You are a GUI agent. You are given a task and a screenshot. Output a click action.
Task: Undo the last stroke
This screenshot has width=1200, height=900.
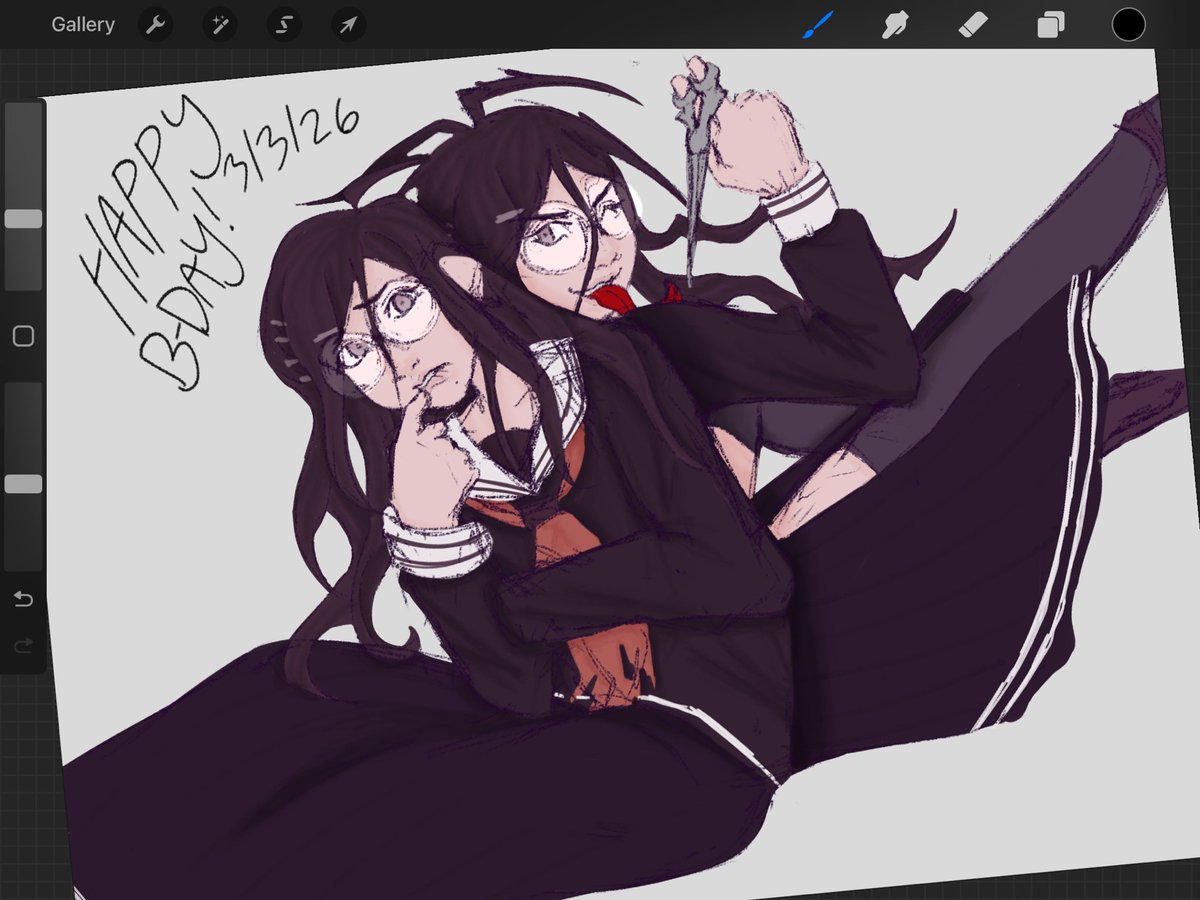click(x=23, y=599)
